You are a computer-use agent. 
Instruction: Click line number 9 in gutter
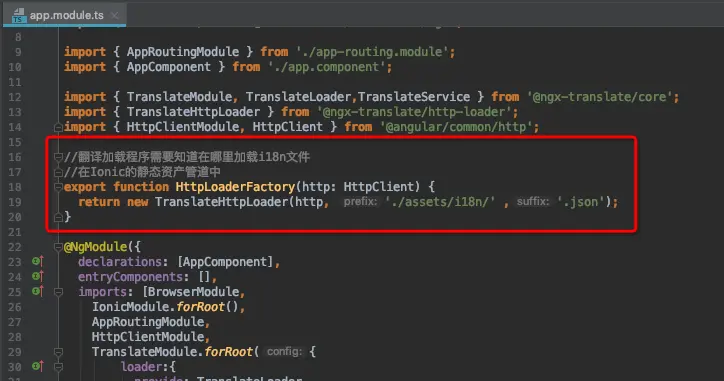coord(18,52)
